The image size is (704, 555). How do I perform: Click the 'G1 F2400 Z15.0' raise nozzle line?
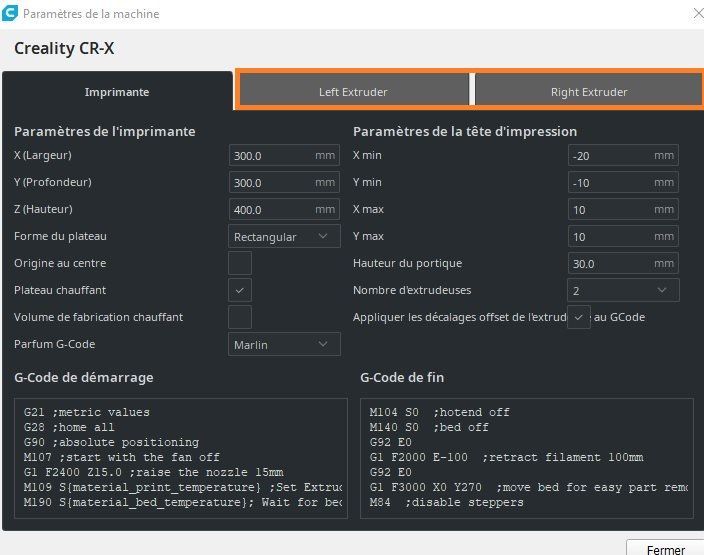154,472
